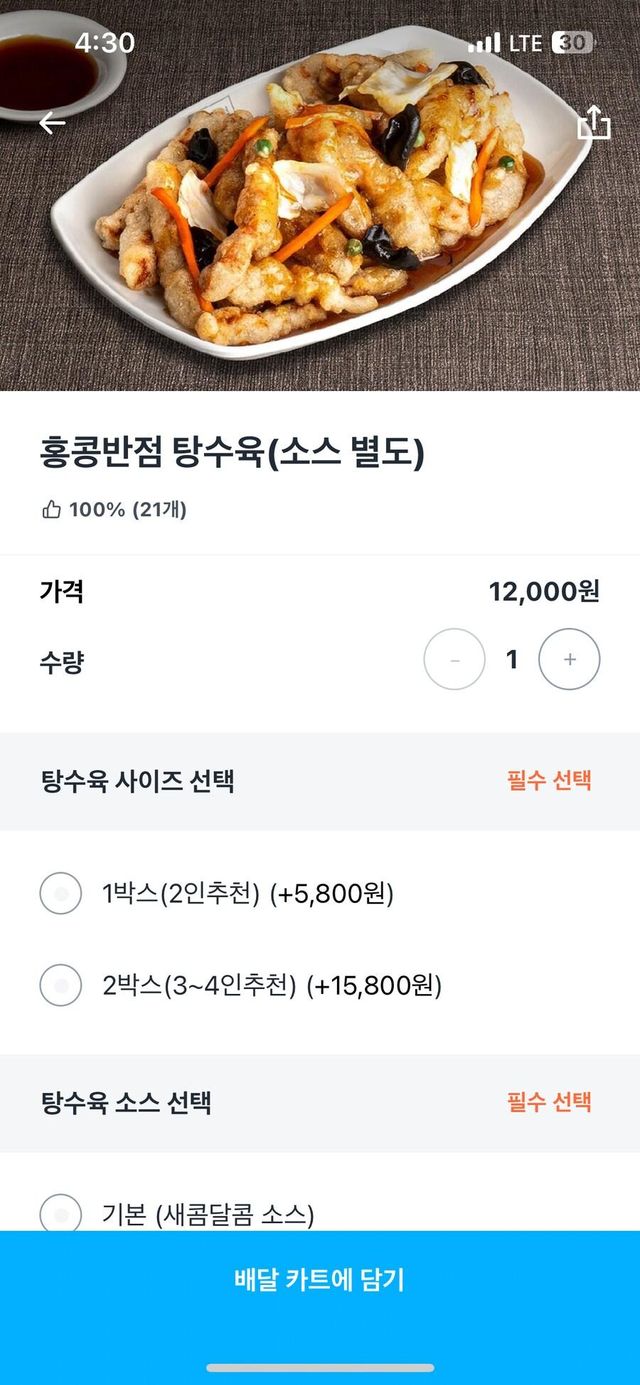Tap the cellular signal bars icon

(x=484, y=43)
